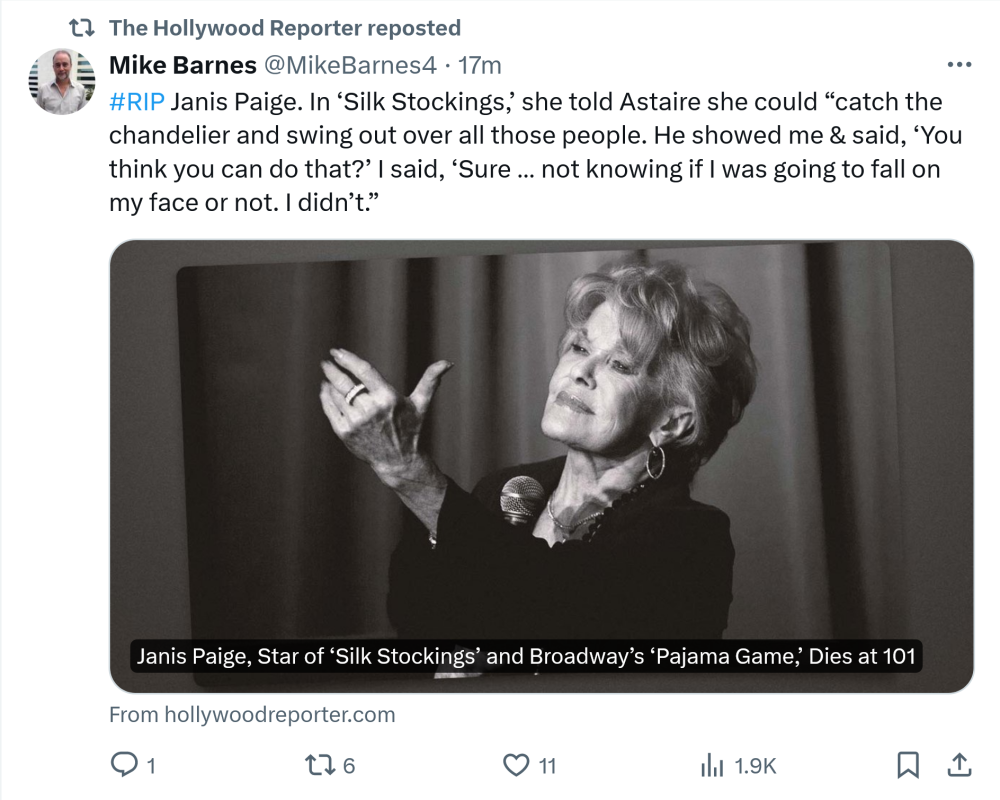Open Mike Barnes profile avatar
Viewport: 1000px width, 800px height.
[x=62, y=82]
